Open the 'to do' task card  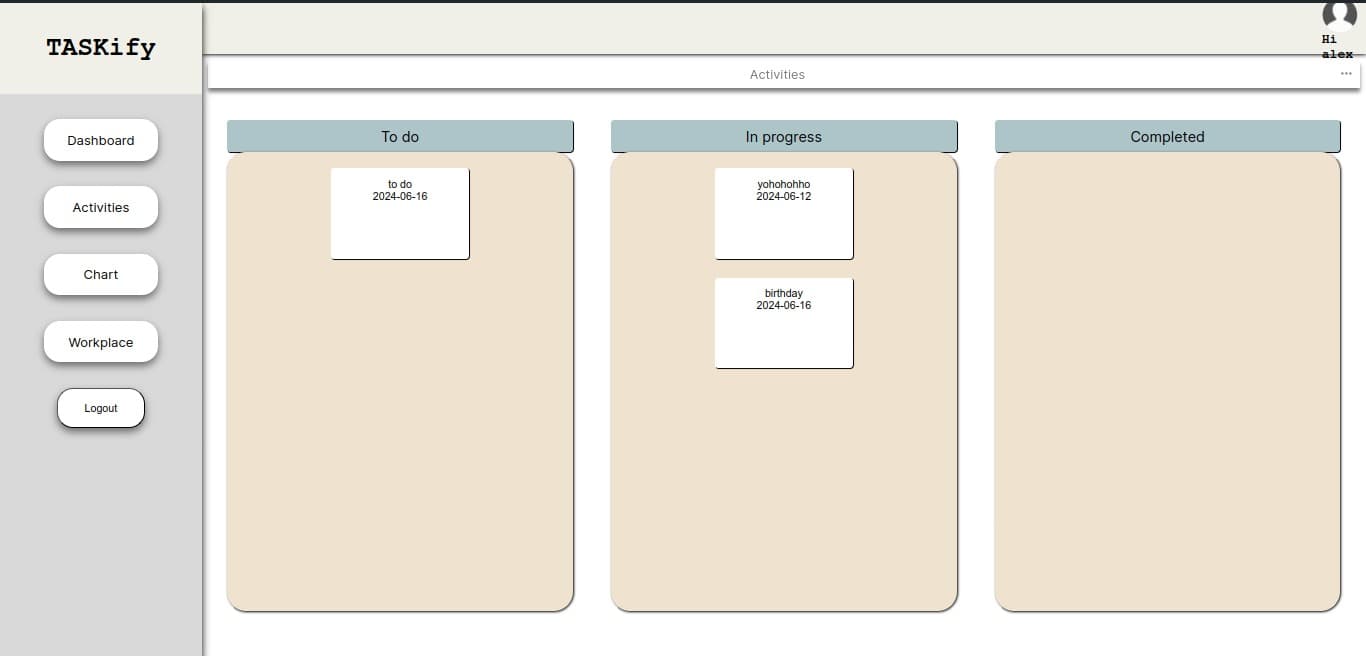pyautogui.click(x=400, y=213)
